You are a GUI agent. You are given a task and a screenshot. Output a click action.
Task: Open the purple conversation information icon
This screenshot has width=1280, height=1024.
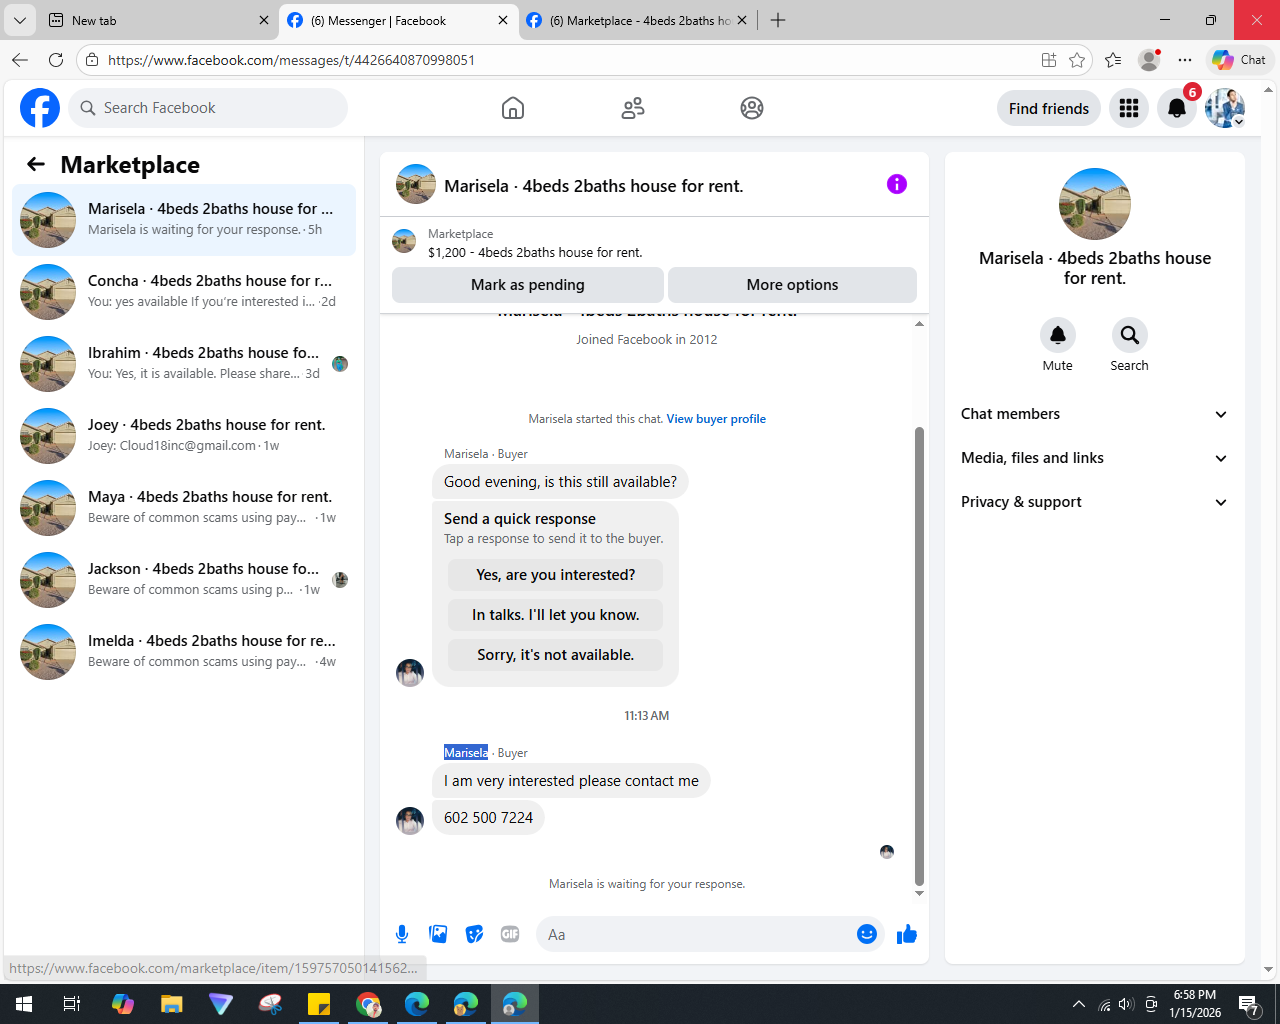(x=897, y=184)
